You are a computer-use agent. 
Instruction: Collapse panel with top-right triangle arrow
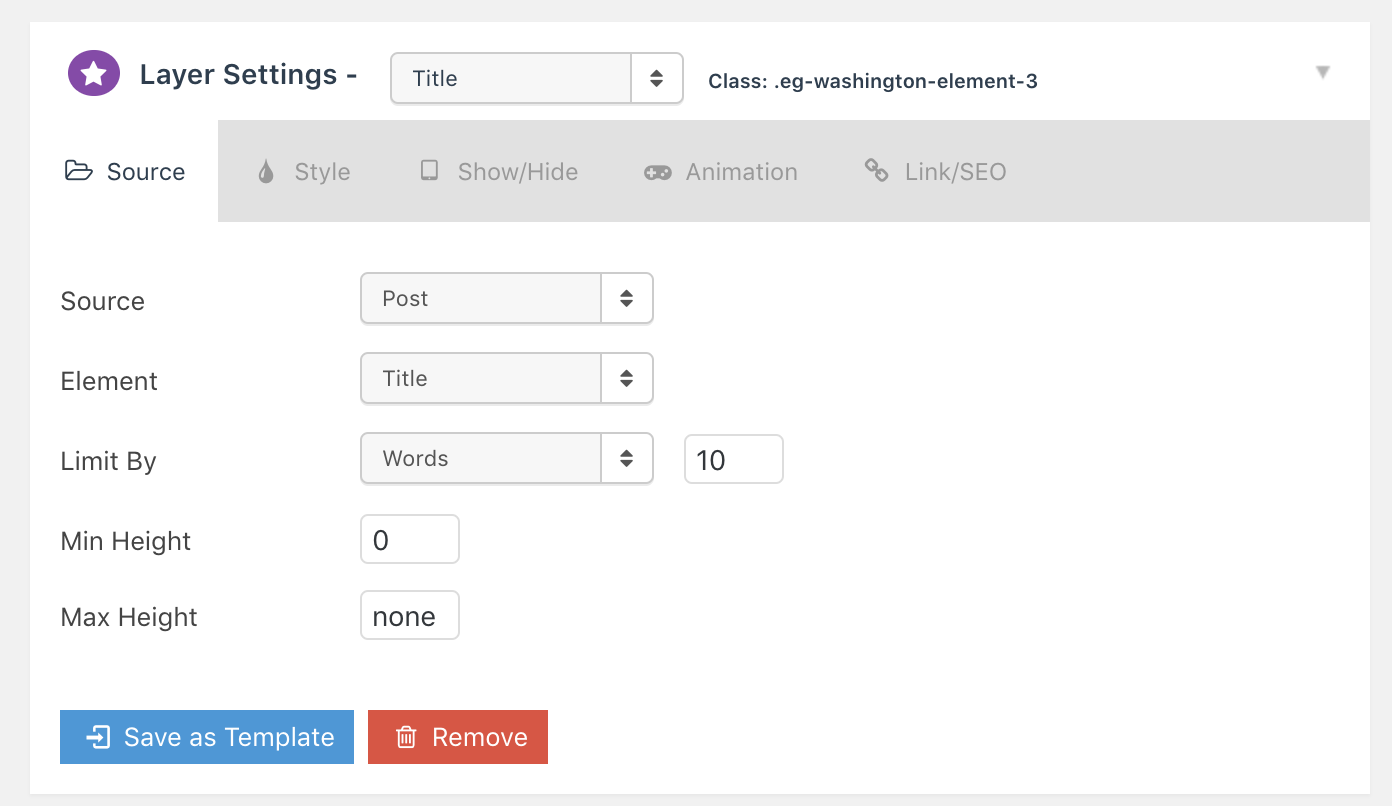point(1323,72)
